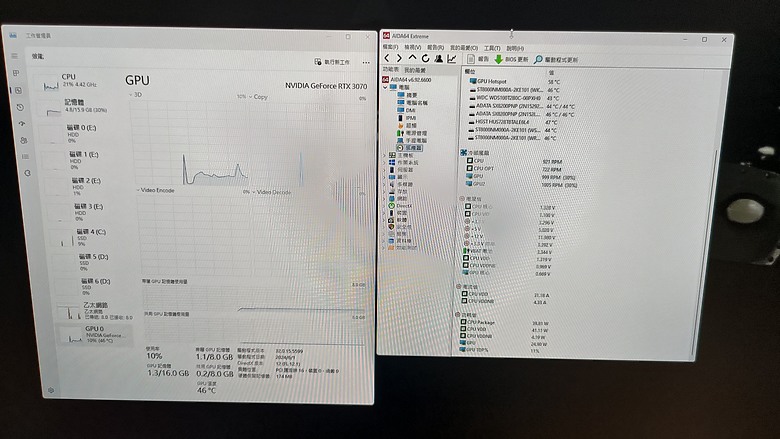The height and width of the screenshot is (439, 780).
Task: Switch to AIDA64 Favorites tab
Action: 414,70
